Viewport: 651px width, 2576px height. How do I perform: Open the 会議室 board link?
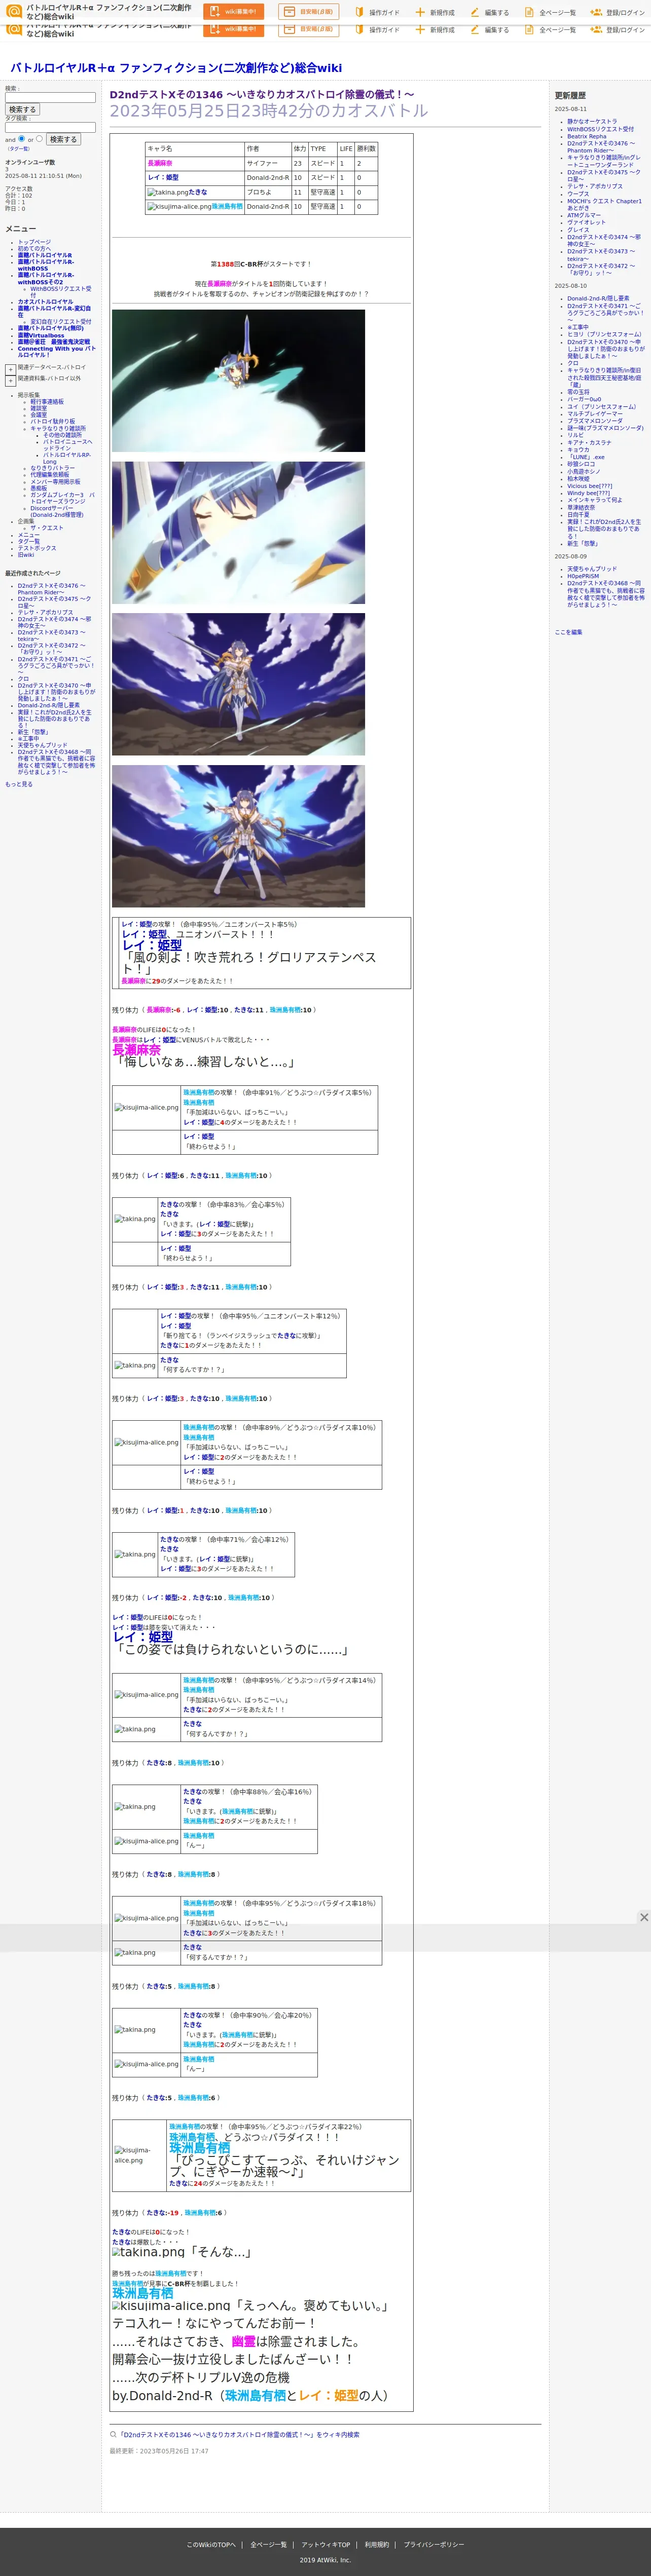(38, 415)
